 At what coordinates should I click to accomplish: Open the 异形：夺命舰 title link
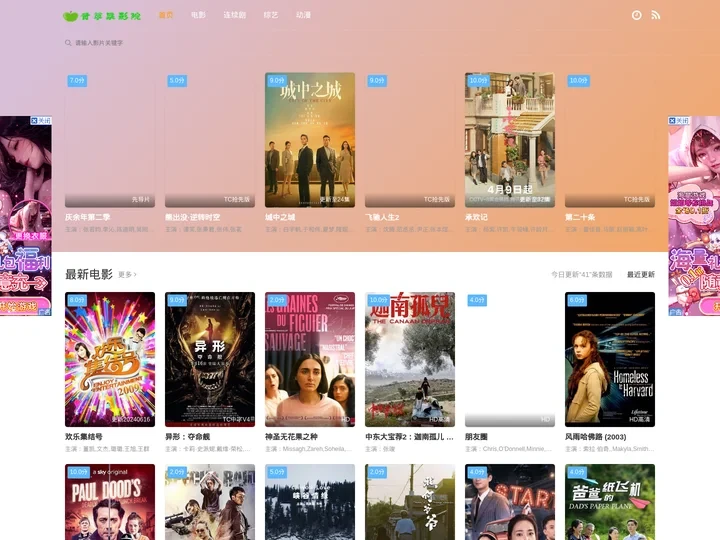point(188,437)
